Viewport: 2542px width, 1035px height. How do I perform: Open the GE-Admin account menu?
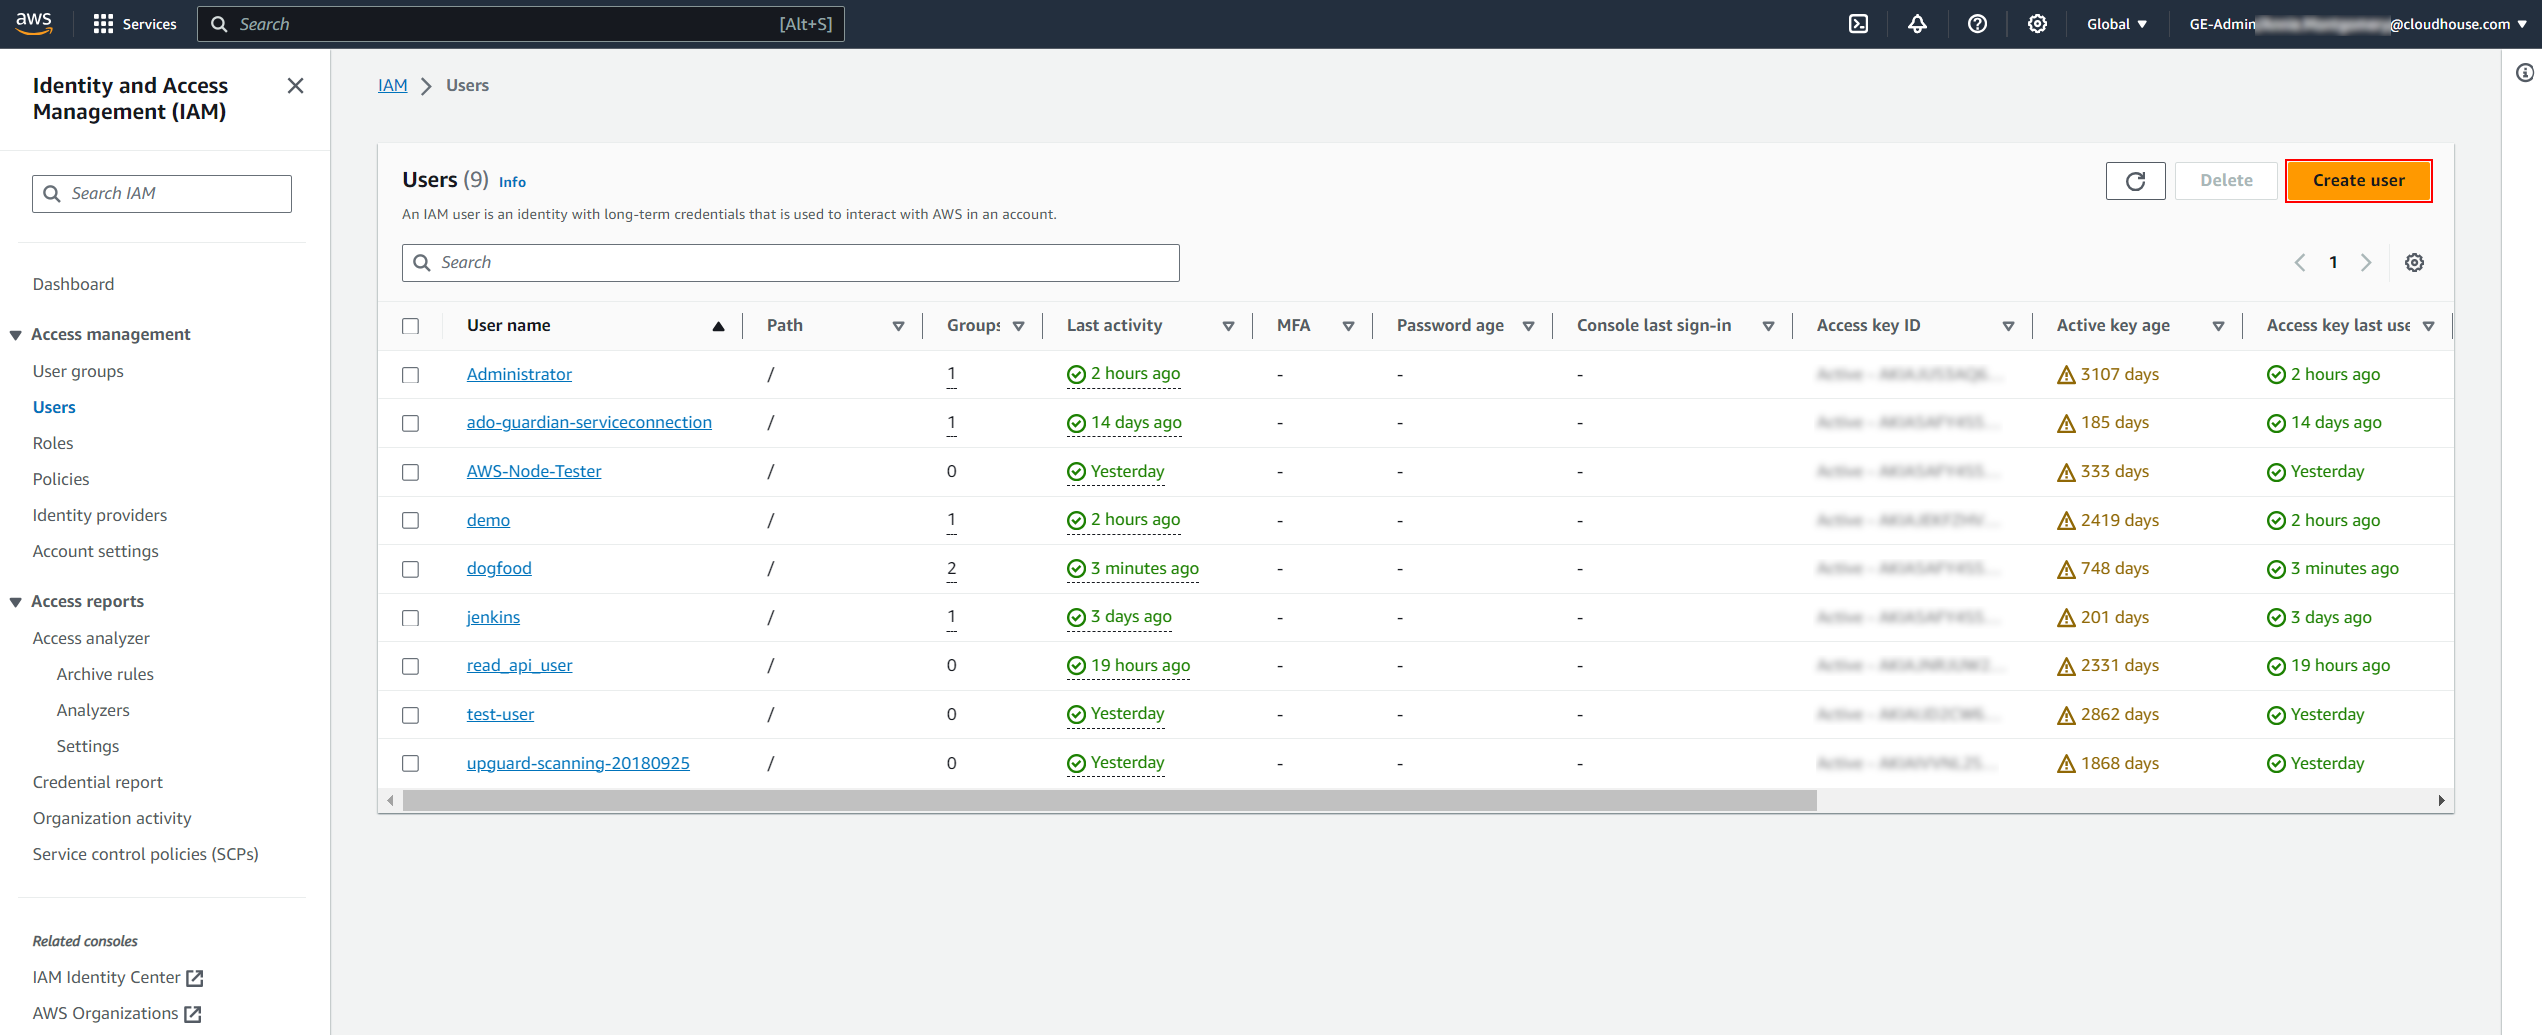tap(2358, 24)
